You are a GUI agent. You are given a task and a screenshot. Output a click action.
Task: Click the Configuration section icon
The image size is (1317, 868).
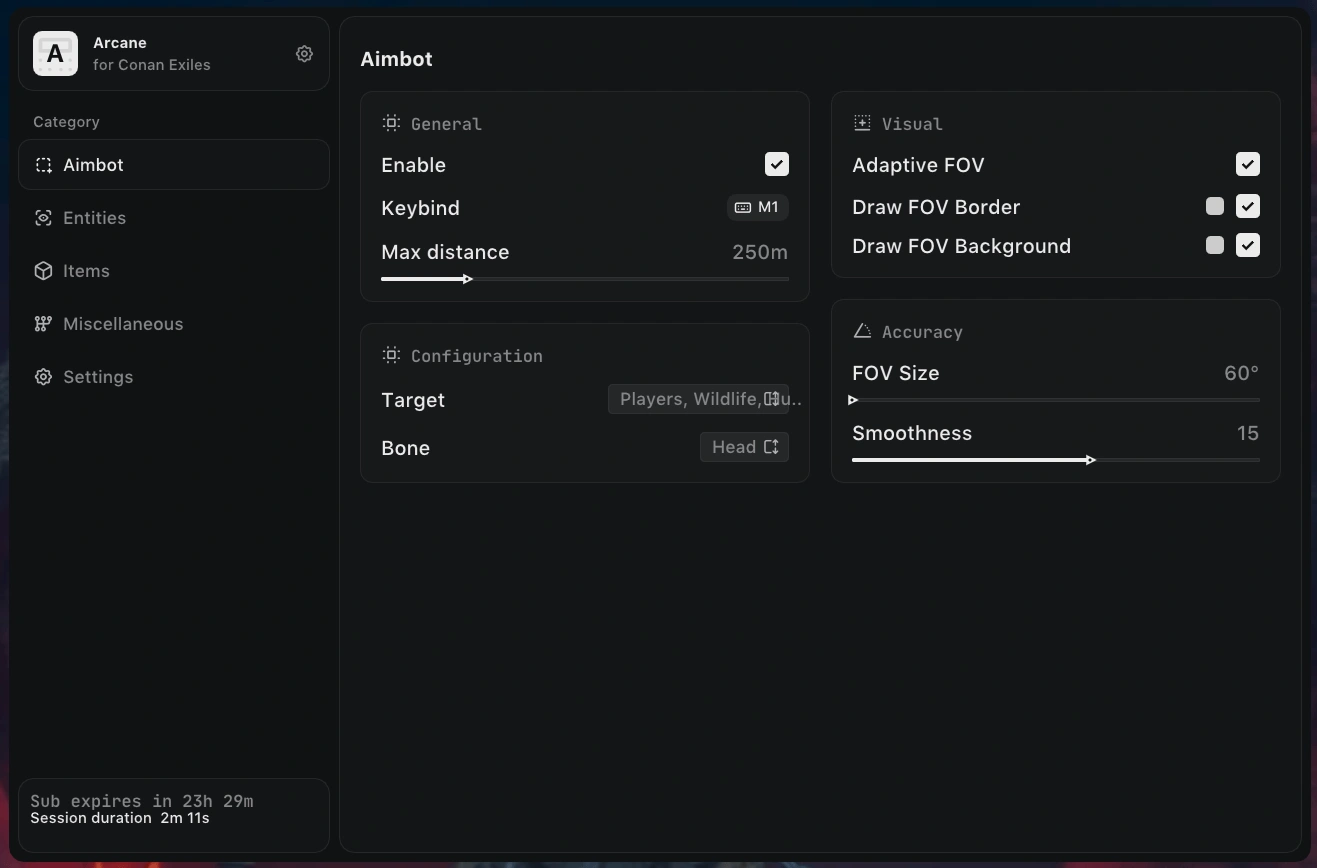[x=391, y=355]
